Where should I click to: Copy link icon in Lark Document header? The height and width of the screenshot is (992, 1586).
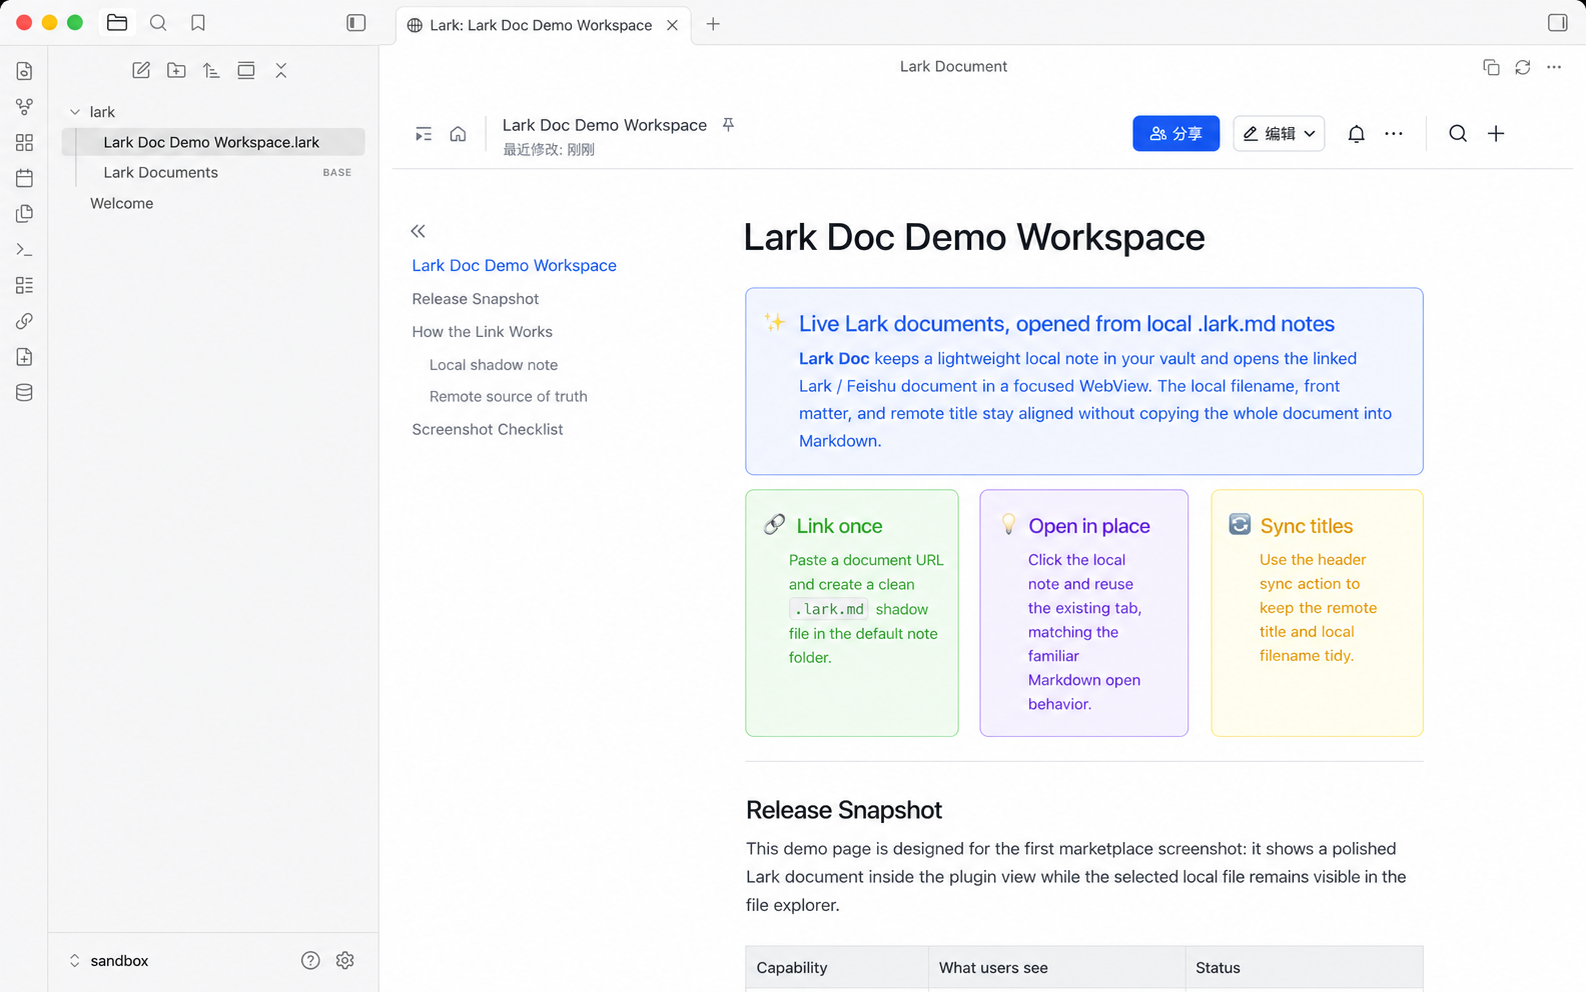coord(1491,67)
